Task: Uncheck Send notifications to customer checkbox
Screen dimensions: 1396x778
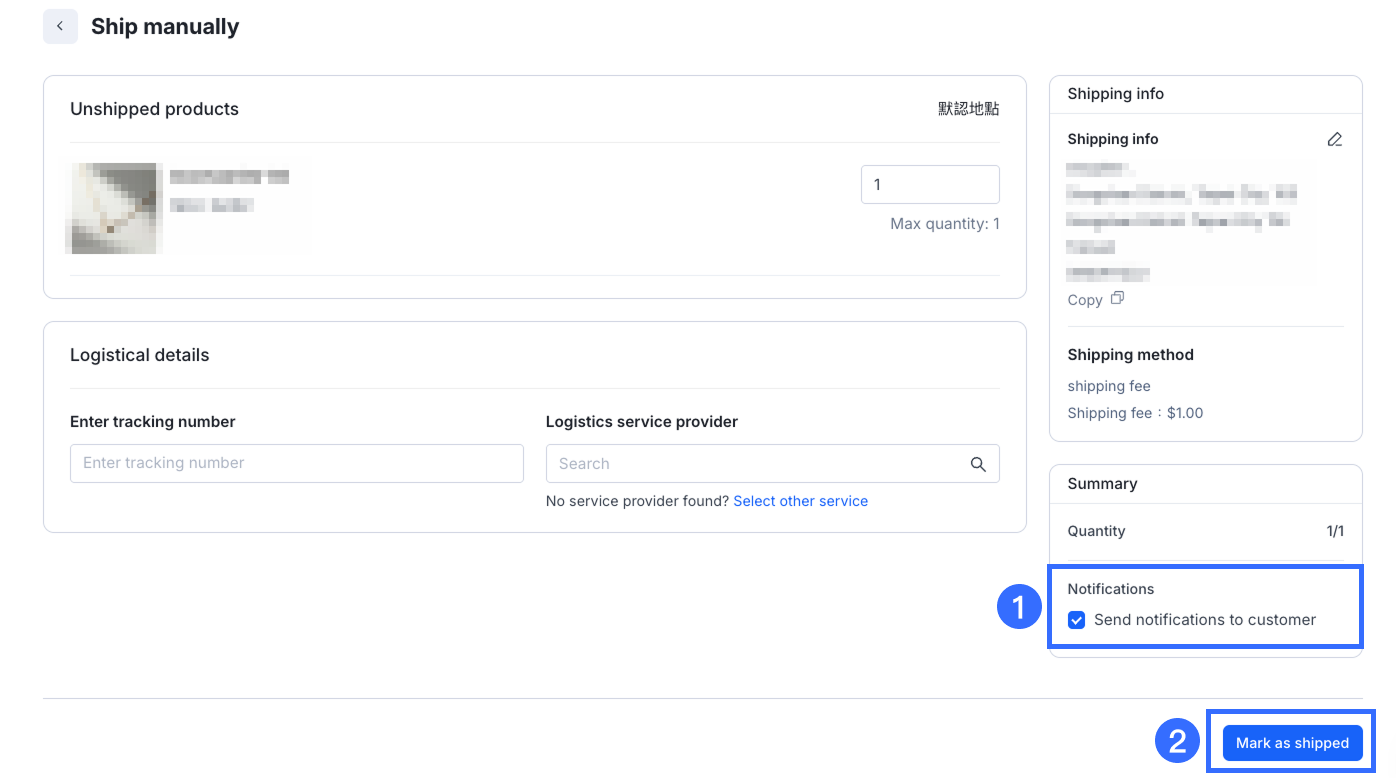Action: tap(1077, 620)
